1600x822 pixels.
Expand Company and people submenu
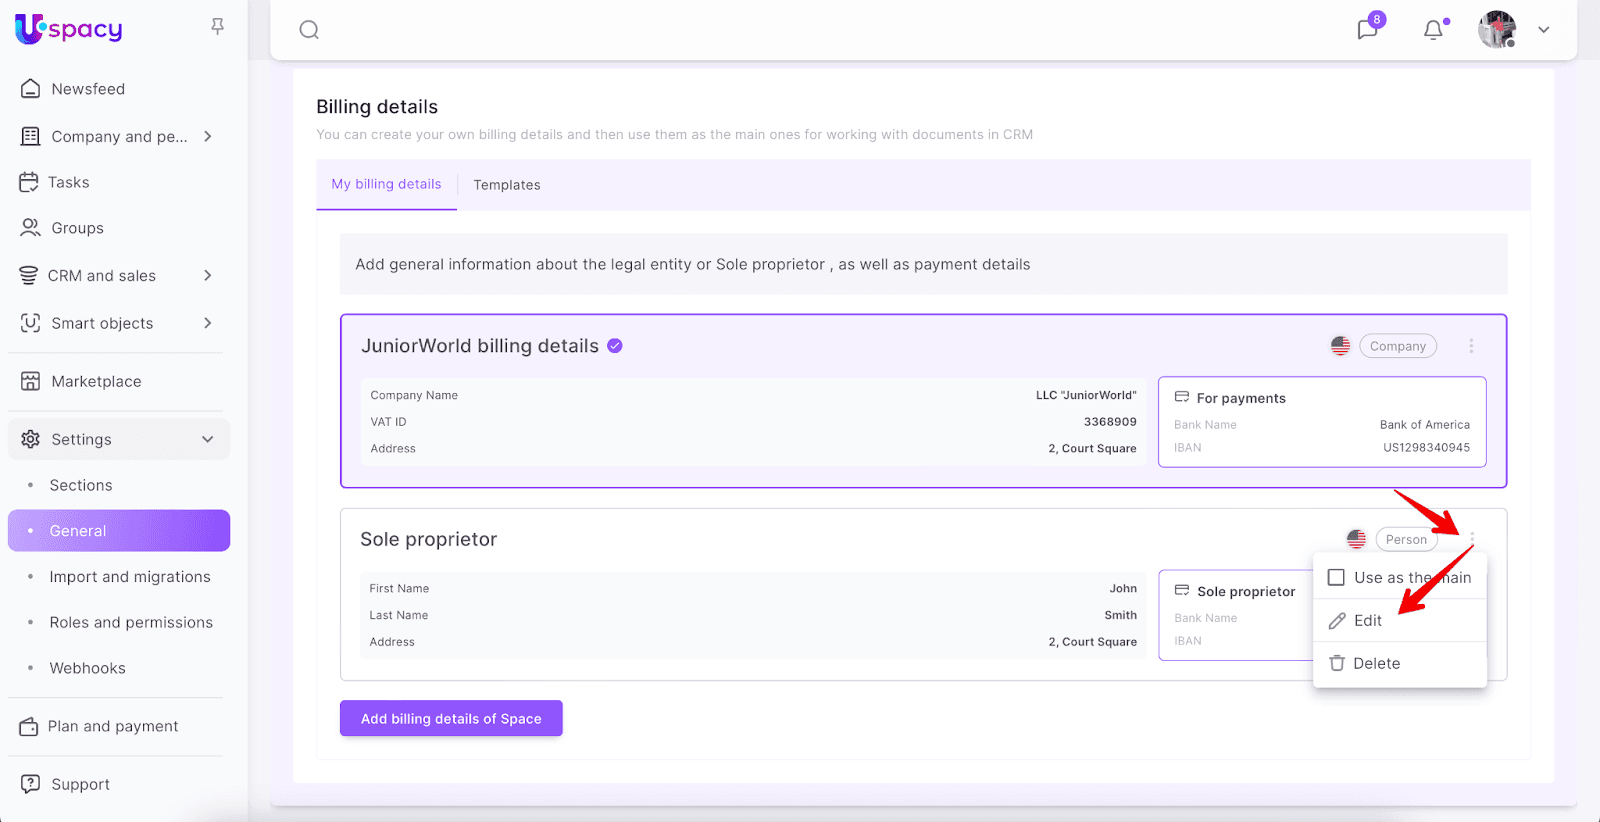click(x=208, y=136)
